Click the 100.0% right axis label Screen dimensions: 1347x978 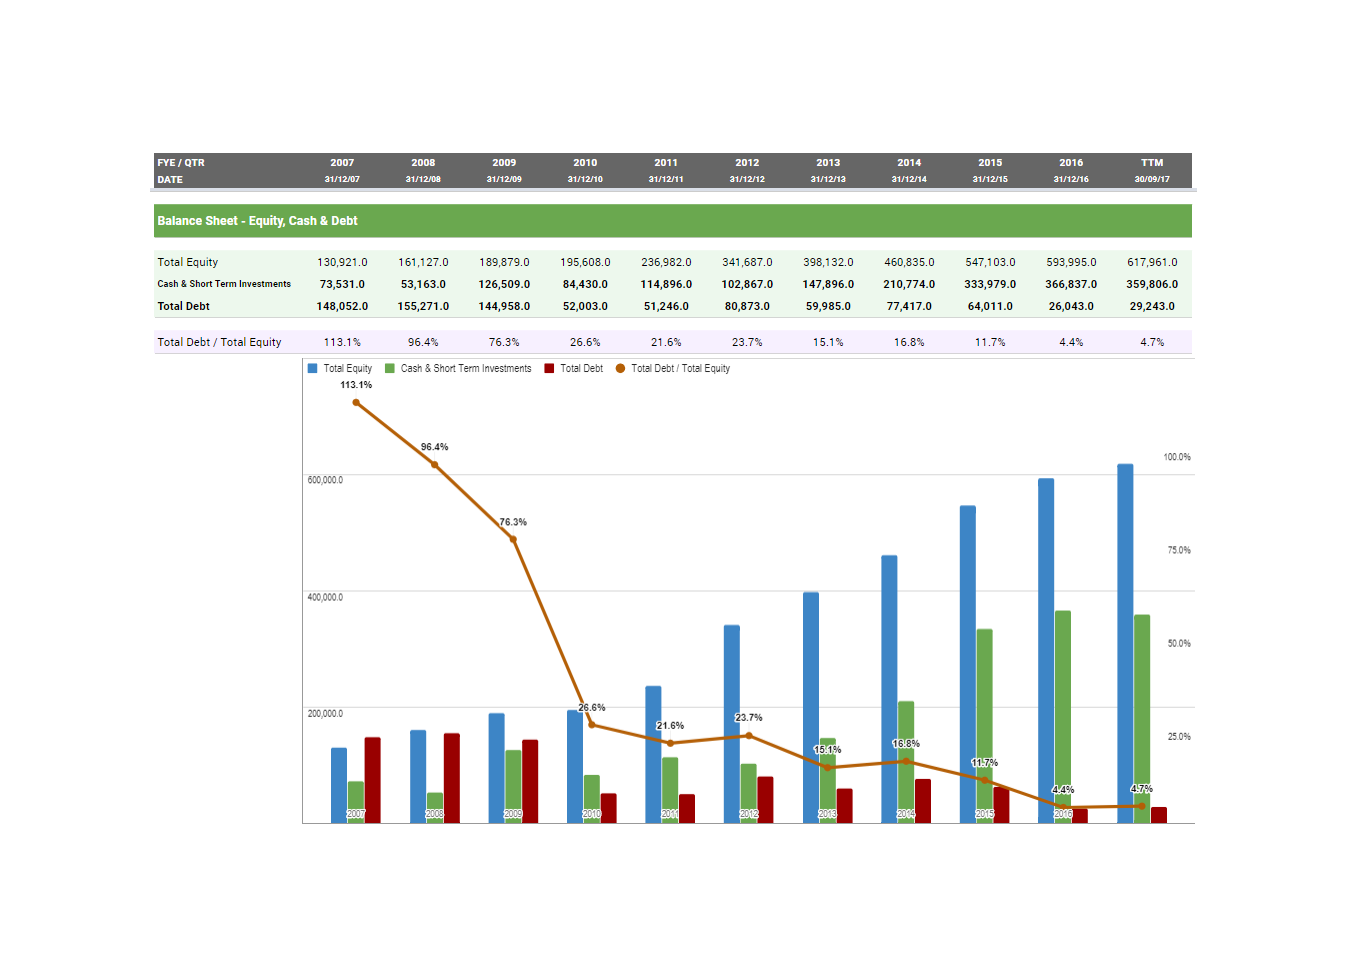click(1177, 457)
